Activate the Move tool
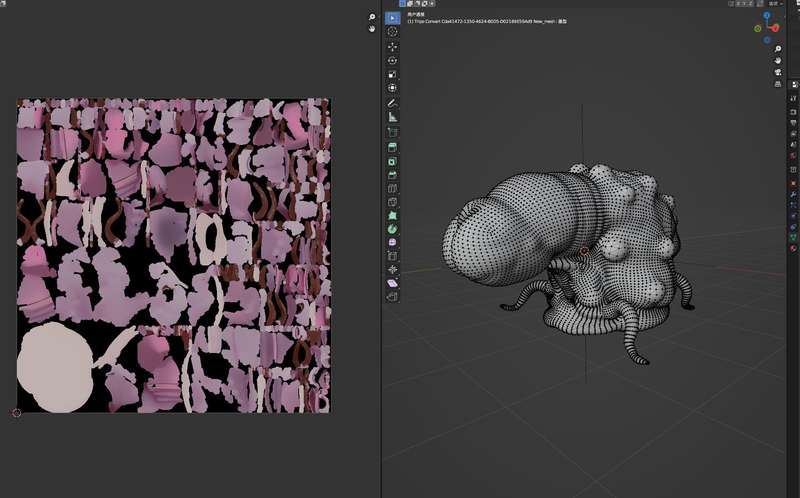This screenshot has height=498, width=800. tap(392, 47)
